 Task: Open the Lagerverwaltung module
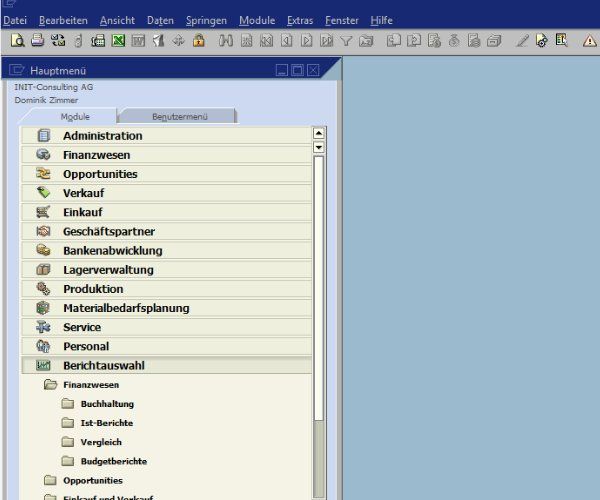point(167,270)
